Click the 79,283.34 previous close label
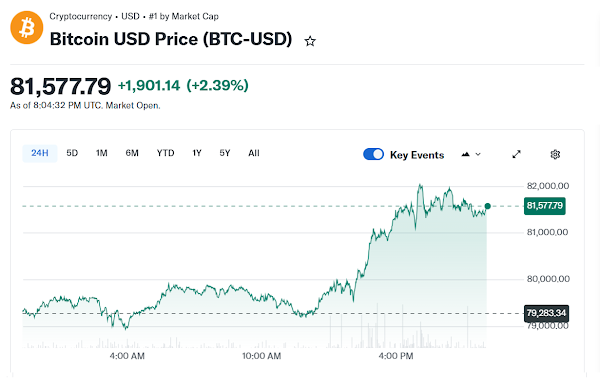This screenshot has height=388, width=600. pos(546,313)
